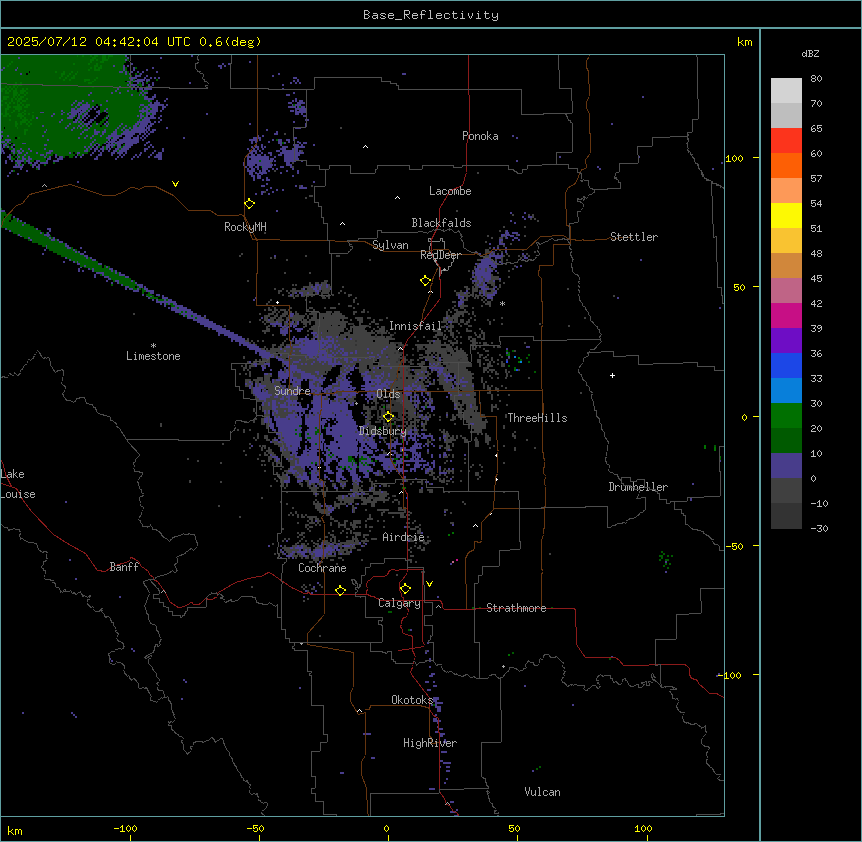Click the Drumheller town label
862x842 pixels.
pyautogui.click(x=638, y=487)
